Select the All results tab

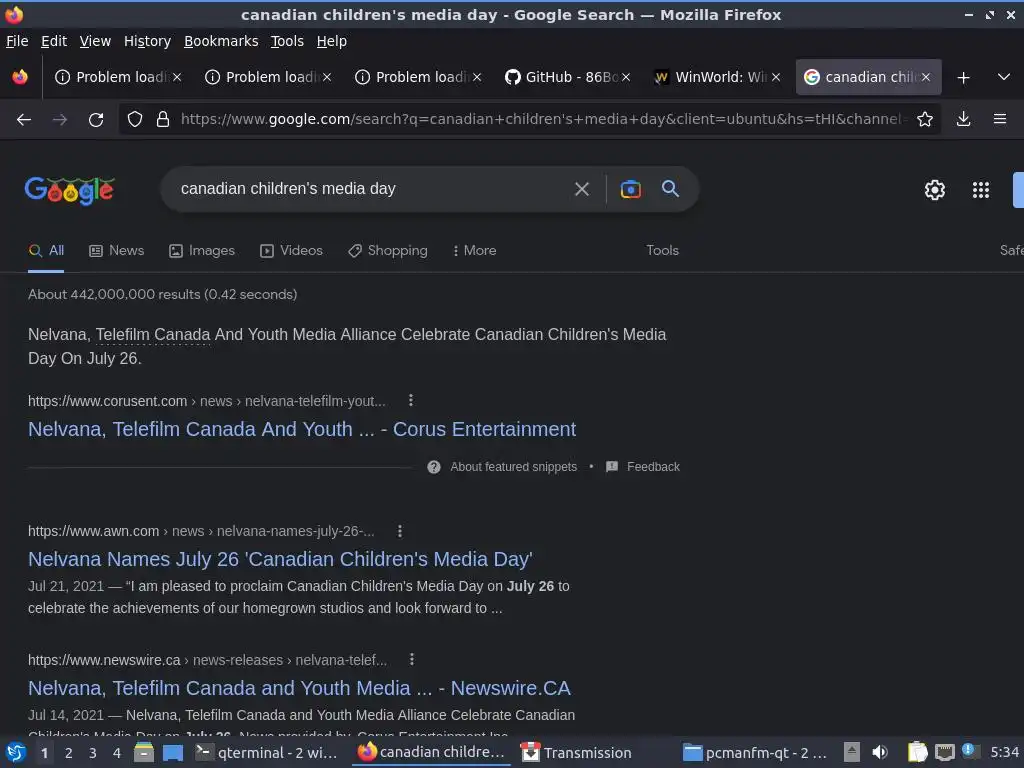click(46, 251)
